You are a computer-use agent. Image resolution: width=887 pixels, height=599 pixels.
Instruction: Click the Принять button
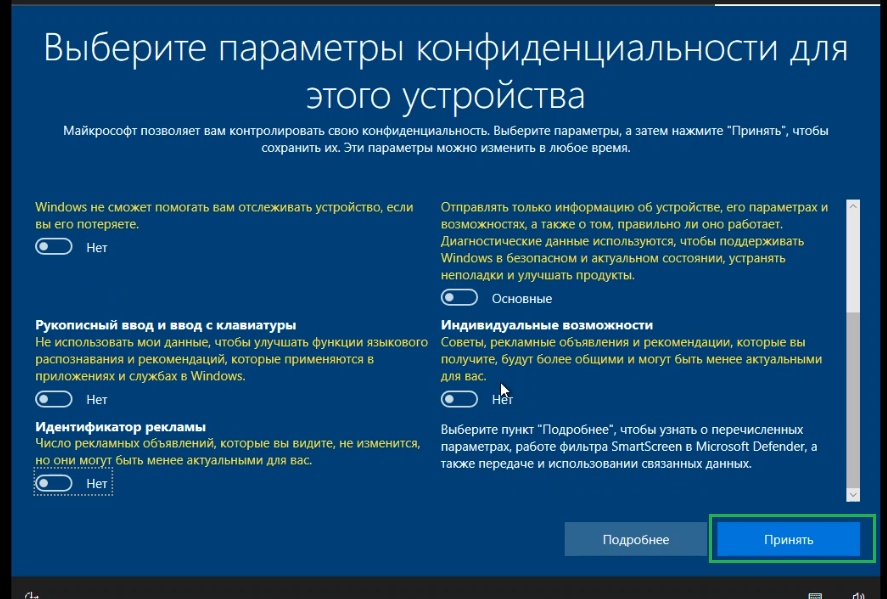789,539
